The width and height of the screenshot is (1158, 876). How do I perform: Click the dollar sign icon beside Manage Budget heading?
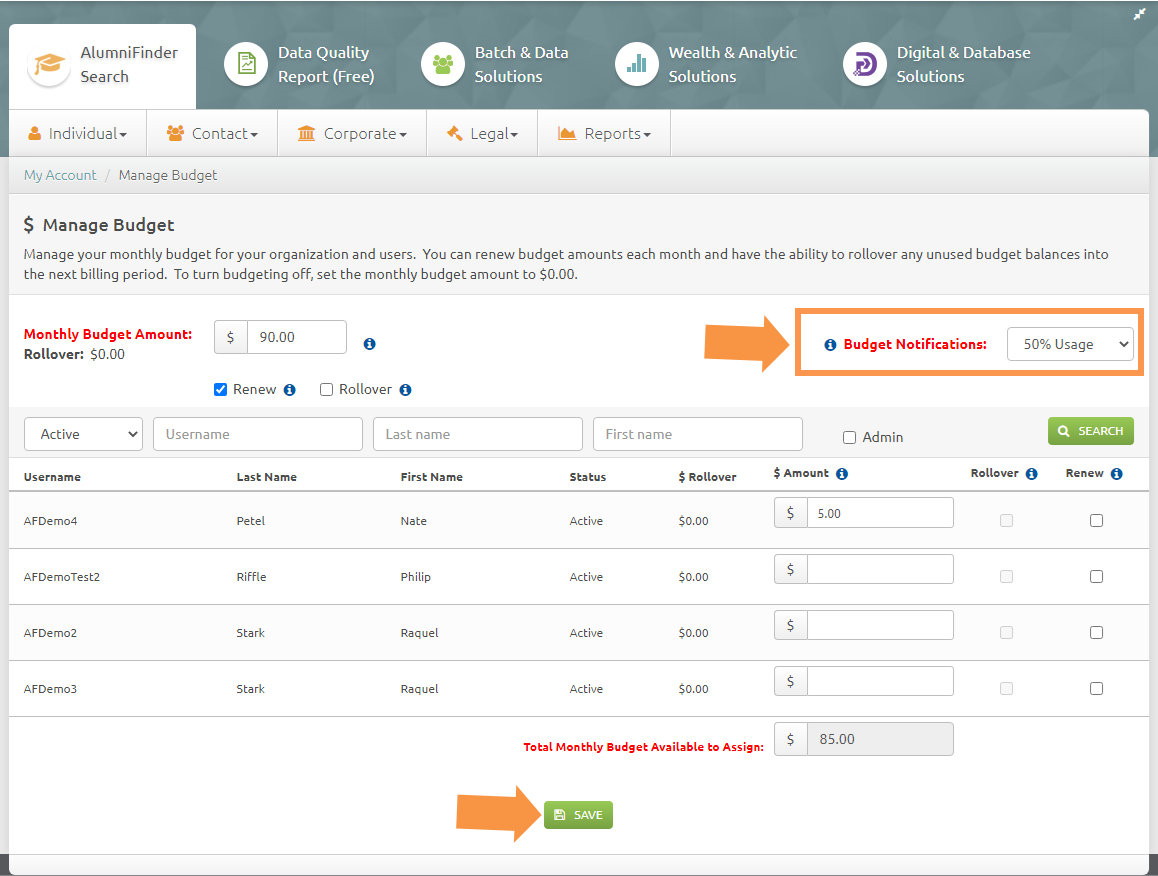(29, 225)
